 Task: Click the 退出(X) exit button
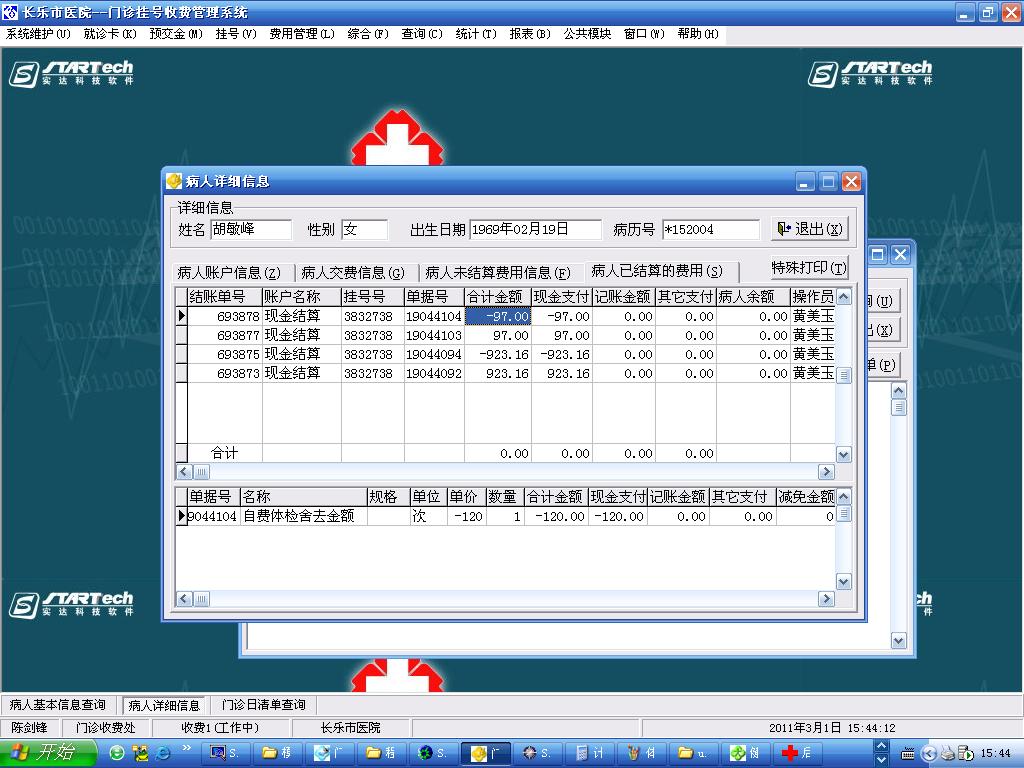[809, 229]
